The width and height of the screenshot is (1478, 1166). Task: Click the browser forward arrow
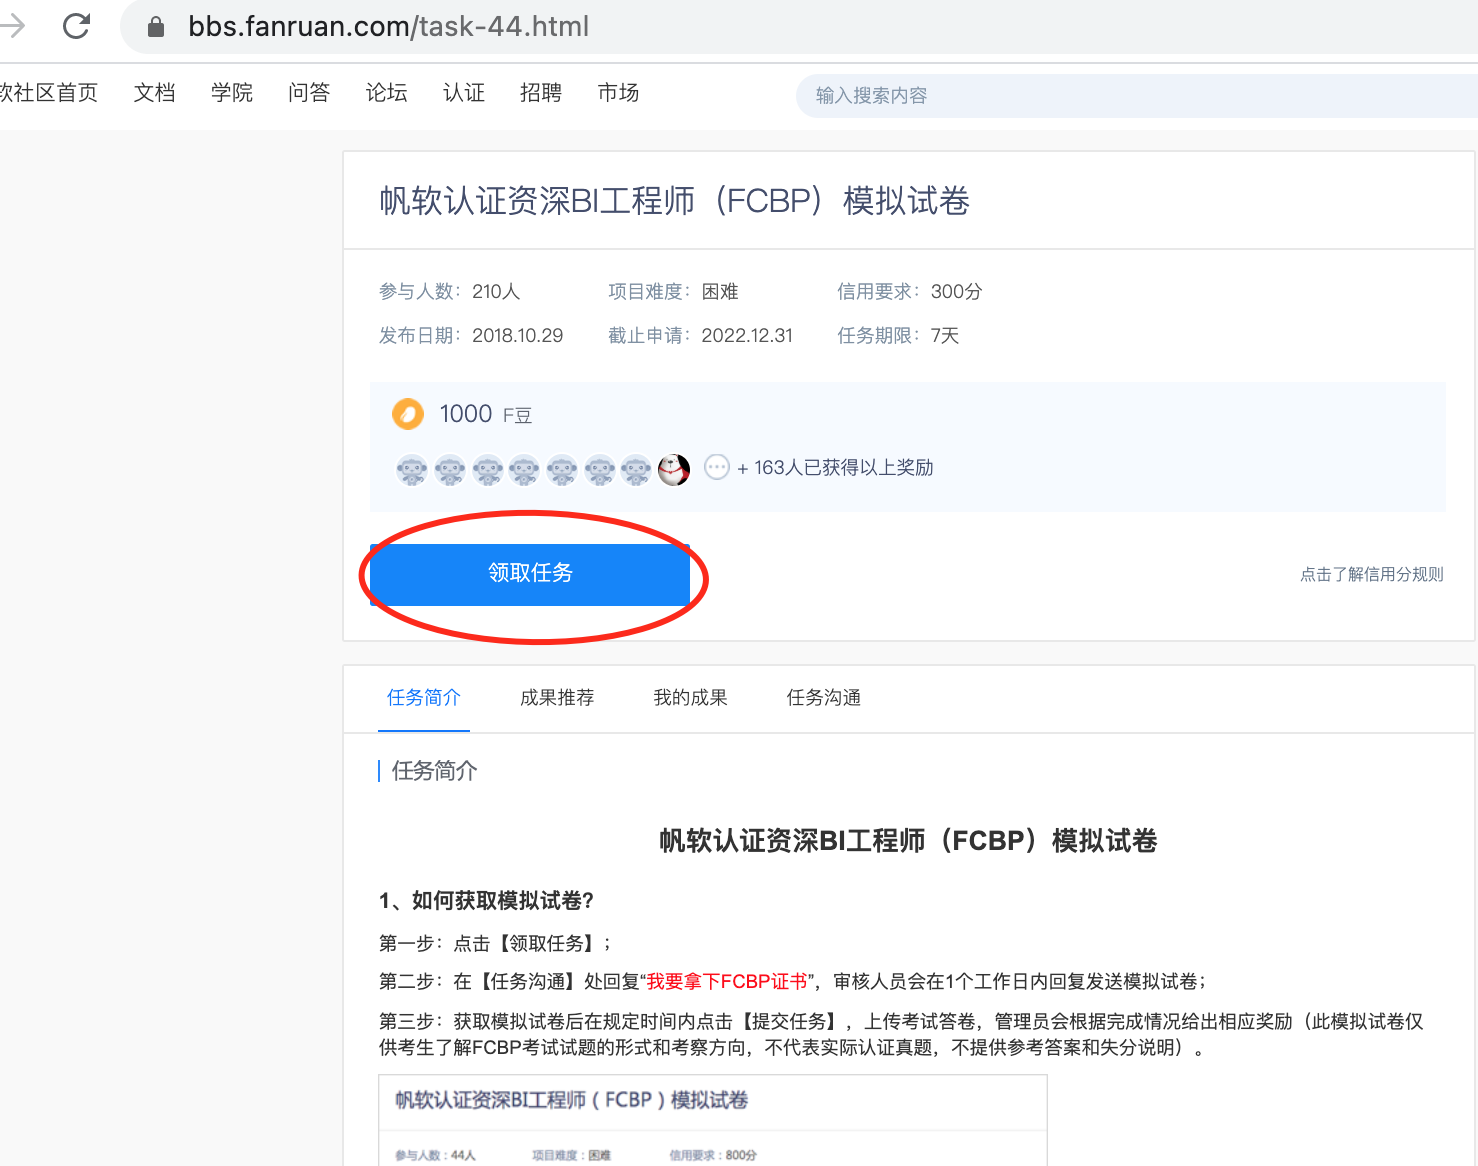[12, 26]
